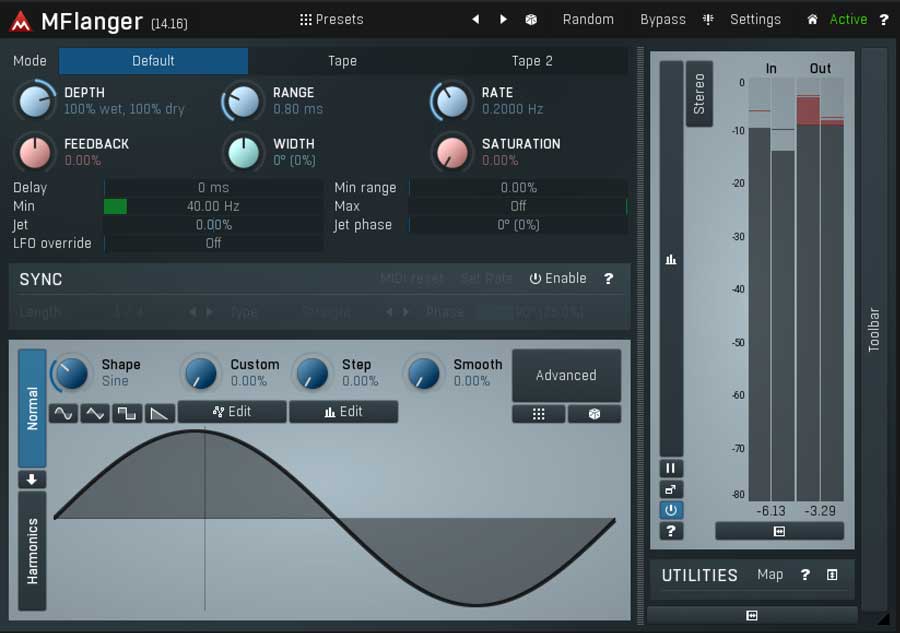
Task: Click the RATE knob
Action: (x=452, y=102)
